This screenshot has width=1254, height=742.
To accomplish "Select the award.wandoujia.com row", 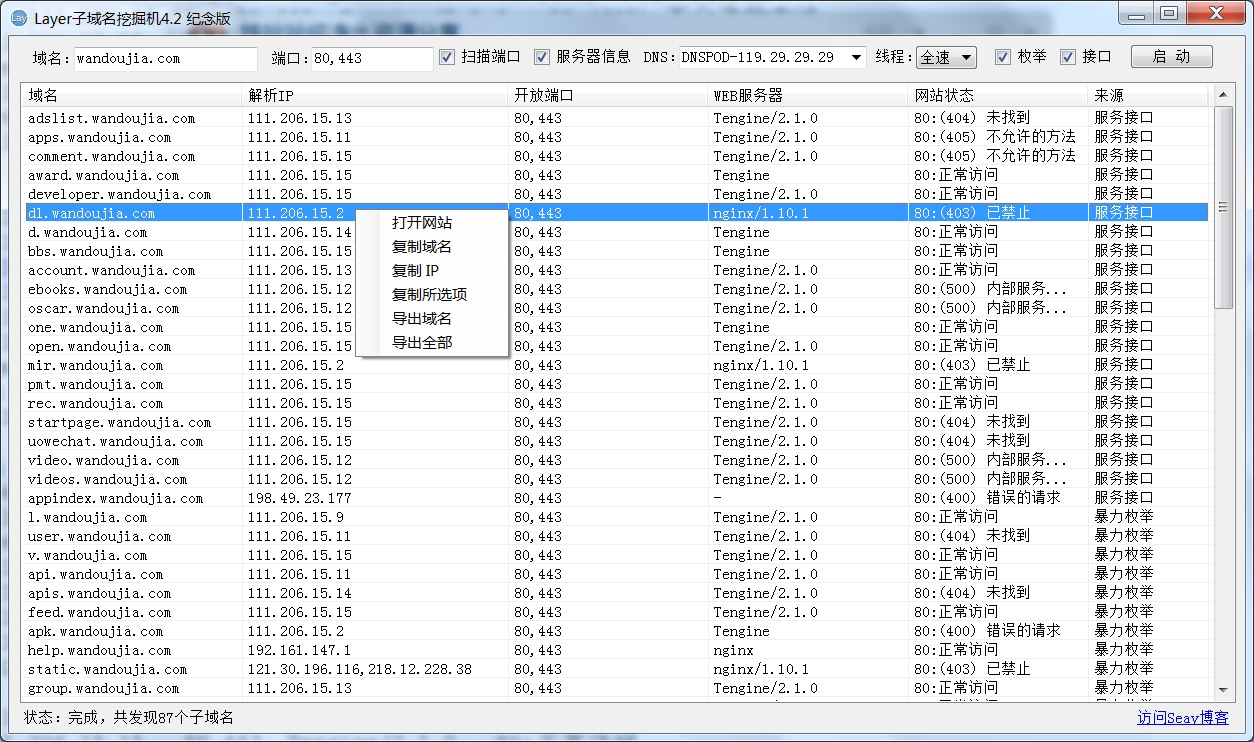I will [615, 175].
